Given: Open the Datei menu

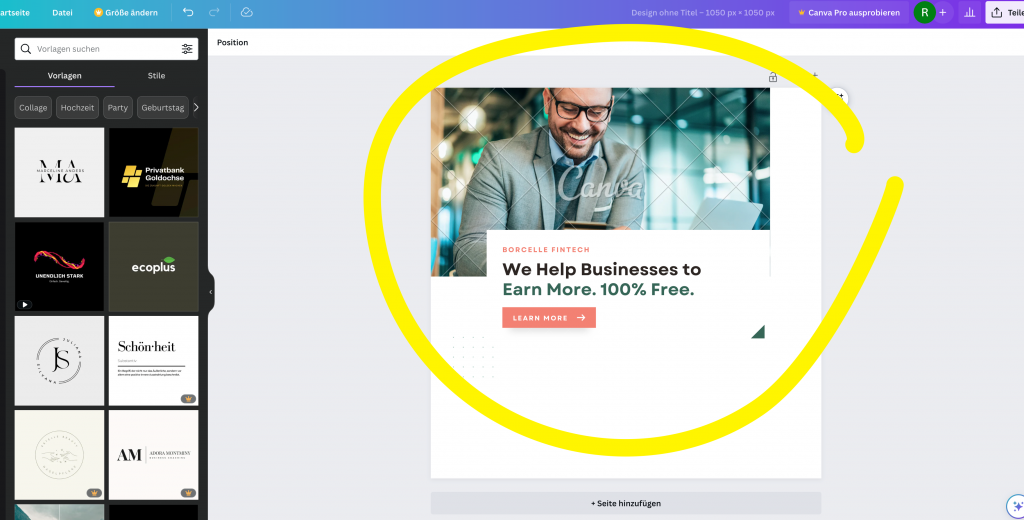Looking at the screenshot, I should pyautogui.click(x=62, y=12).
